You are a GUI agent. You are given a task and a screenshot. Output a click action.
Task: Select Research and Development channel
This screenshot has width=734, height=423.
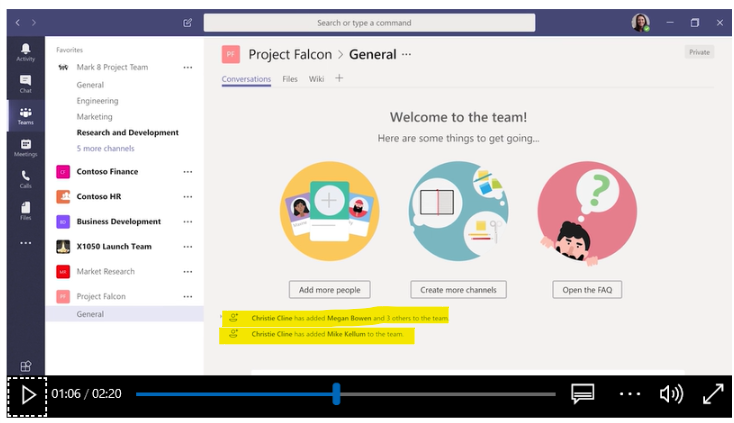pyautogui.click(x=127, y=132)
